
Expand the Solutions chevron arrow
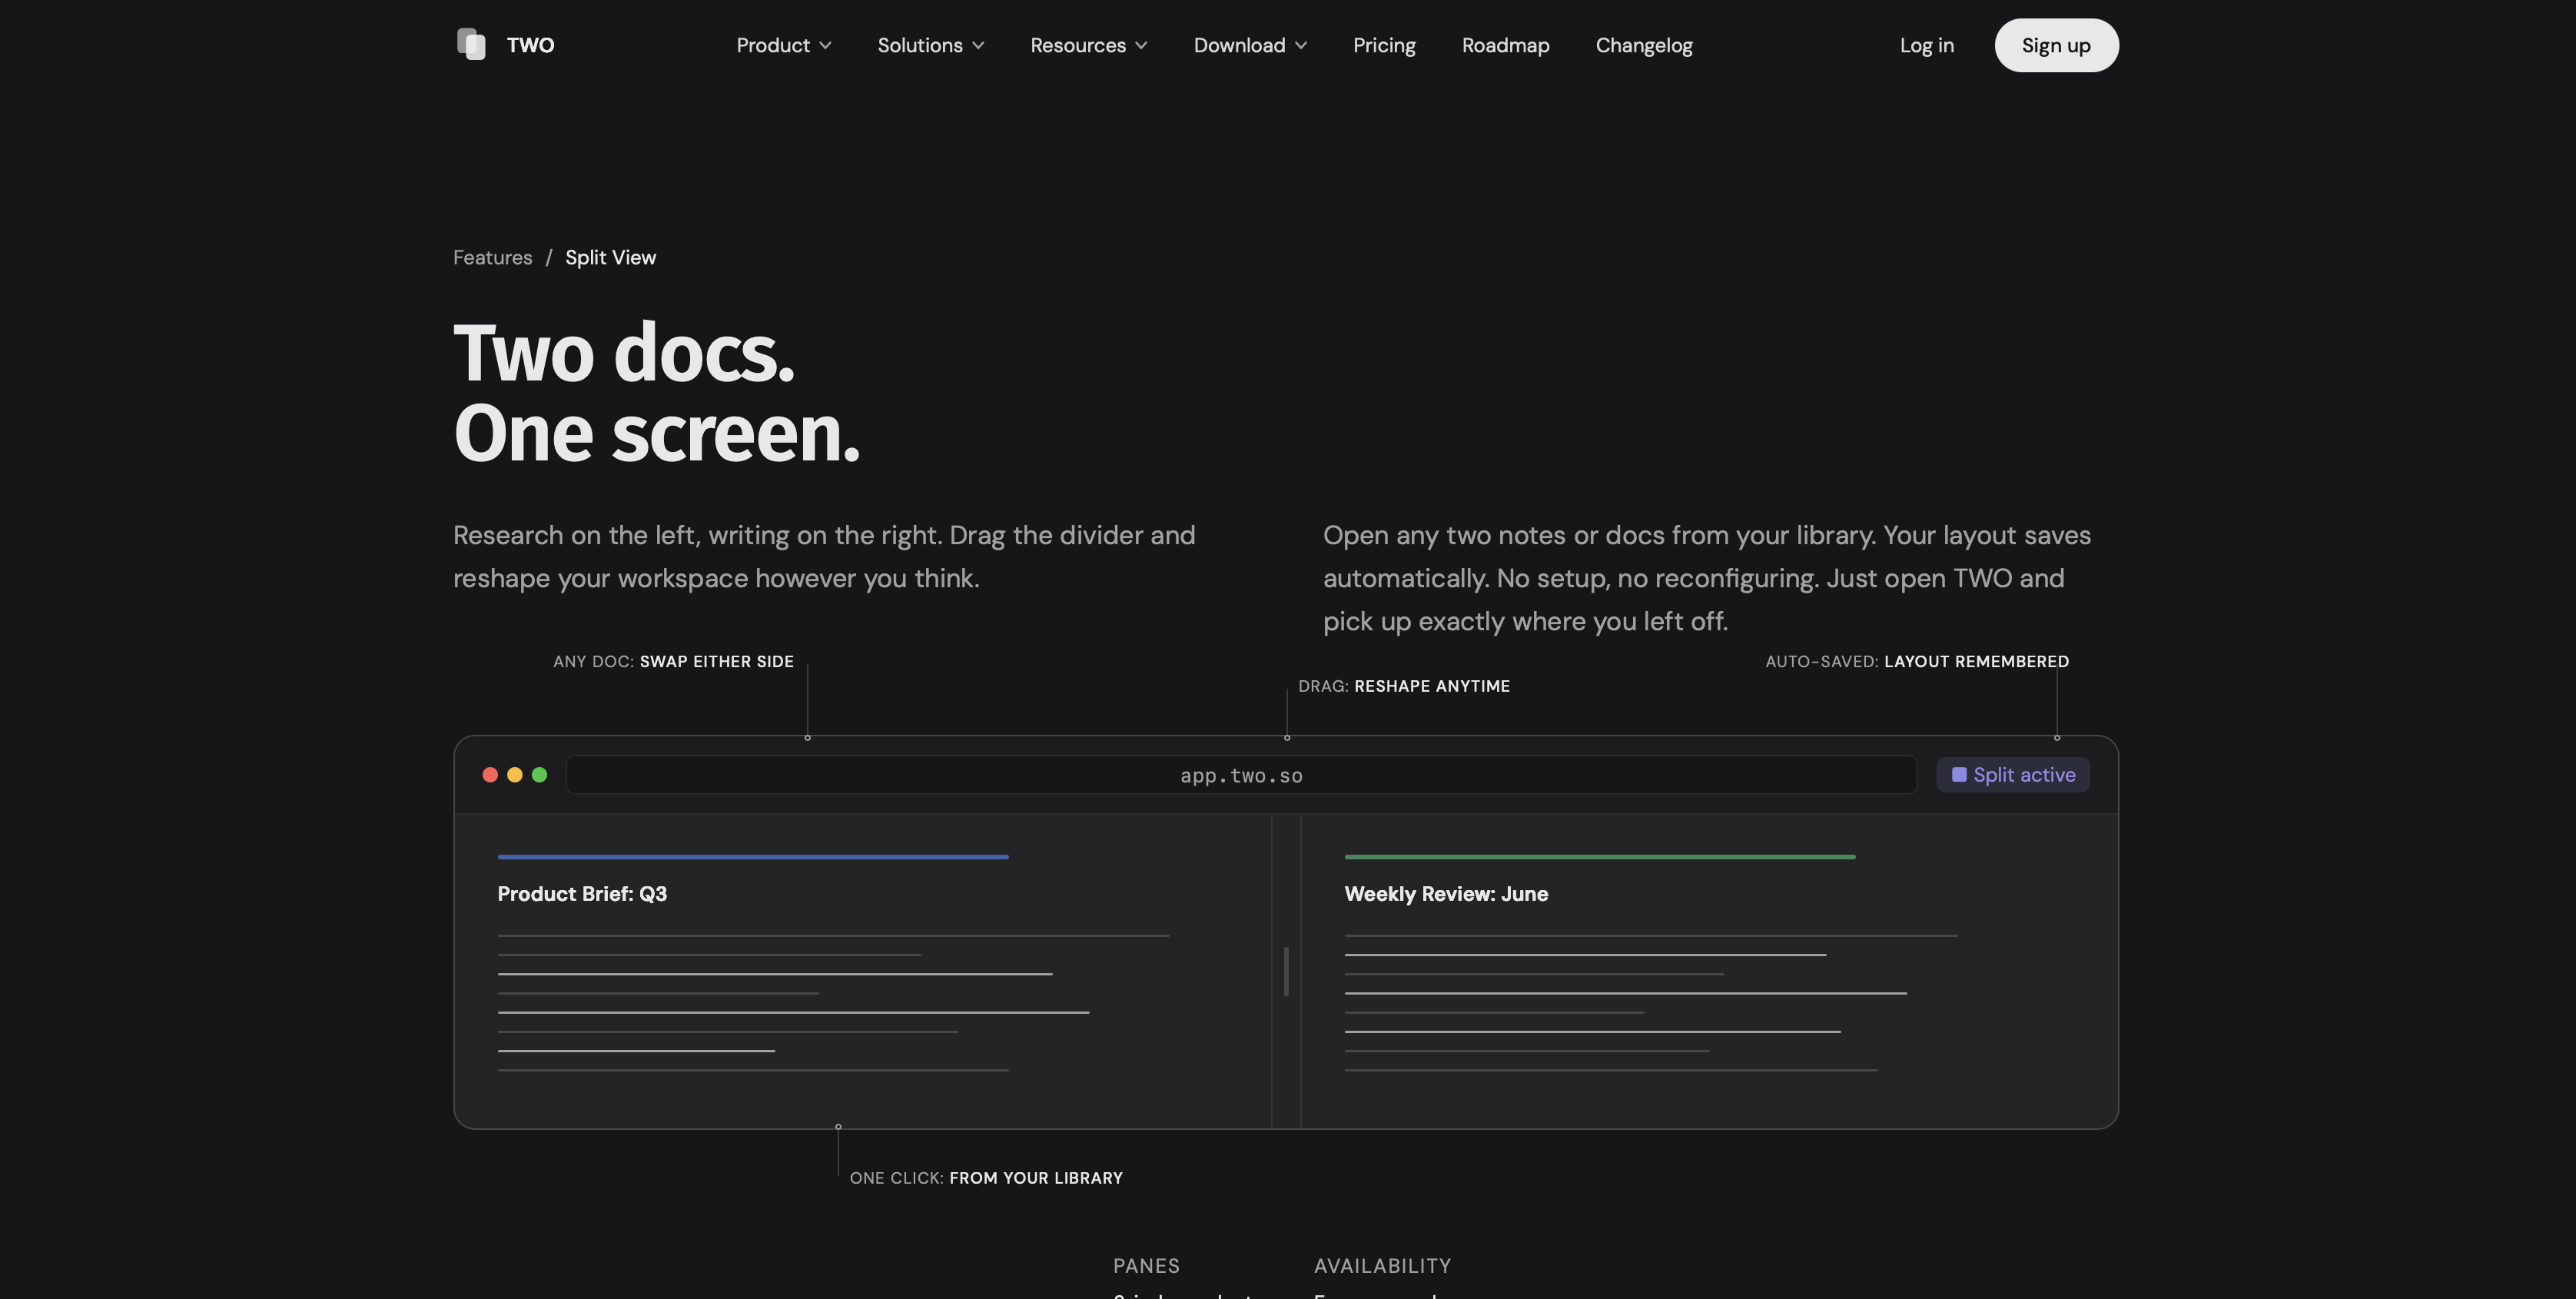tap(978, 46)
